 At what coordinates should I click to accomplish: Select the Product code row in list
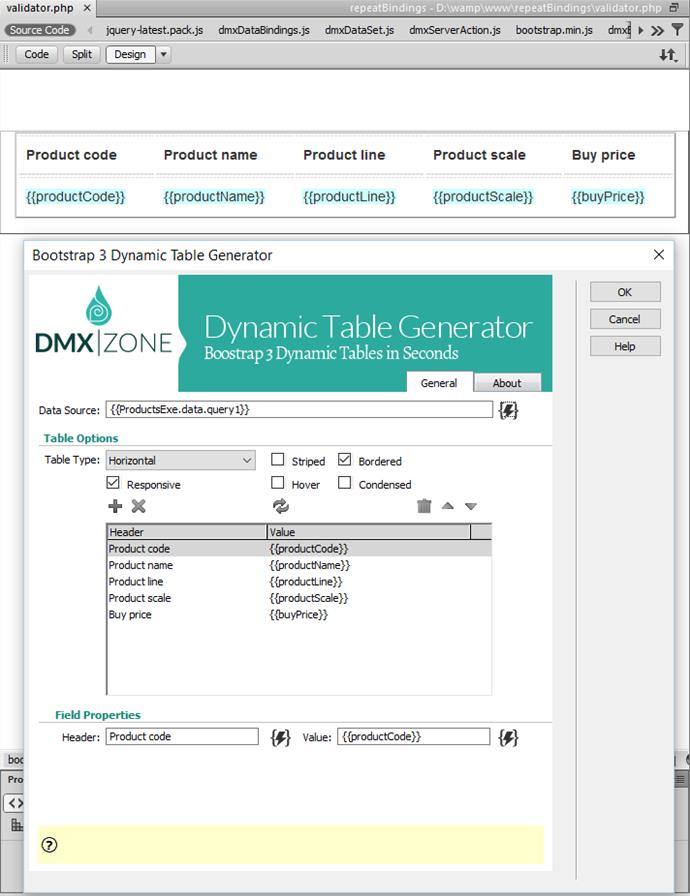point(299,549)
